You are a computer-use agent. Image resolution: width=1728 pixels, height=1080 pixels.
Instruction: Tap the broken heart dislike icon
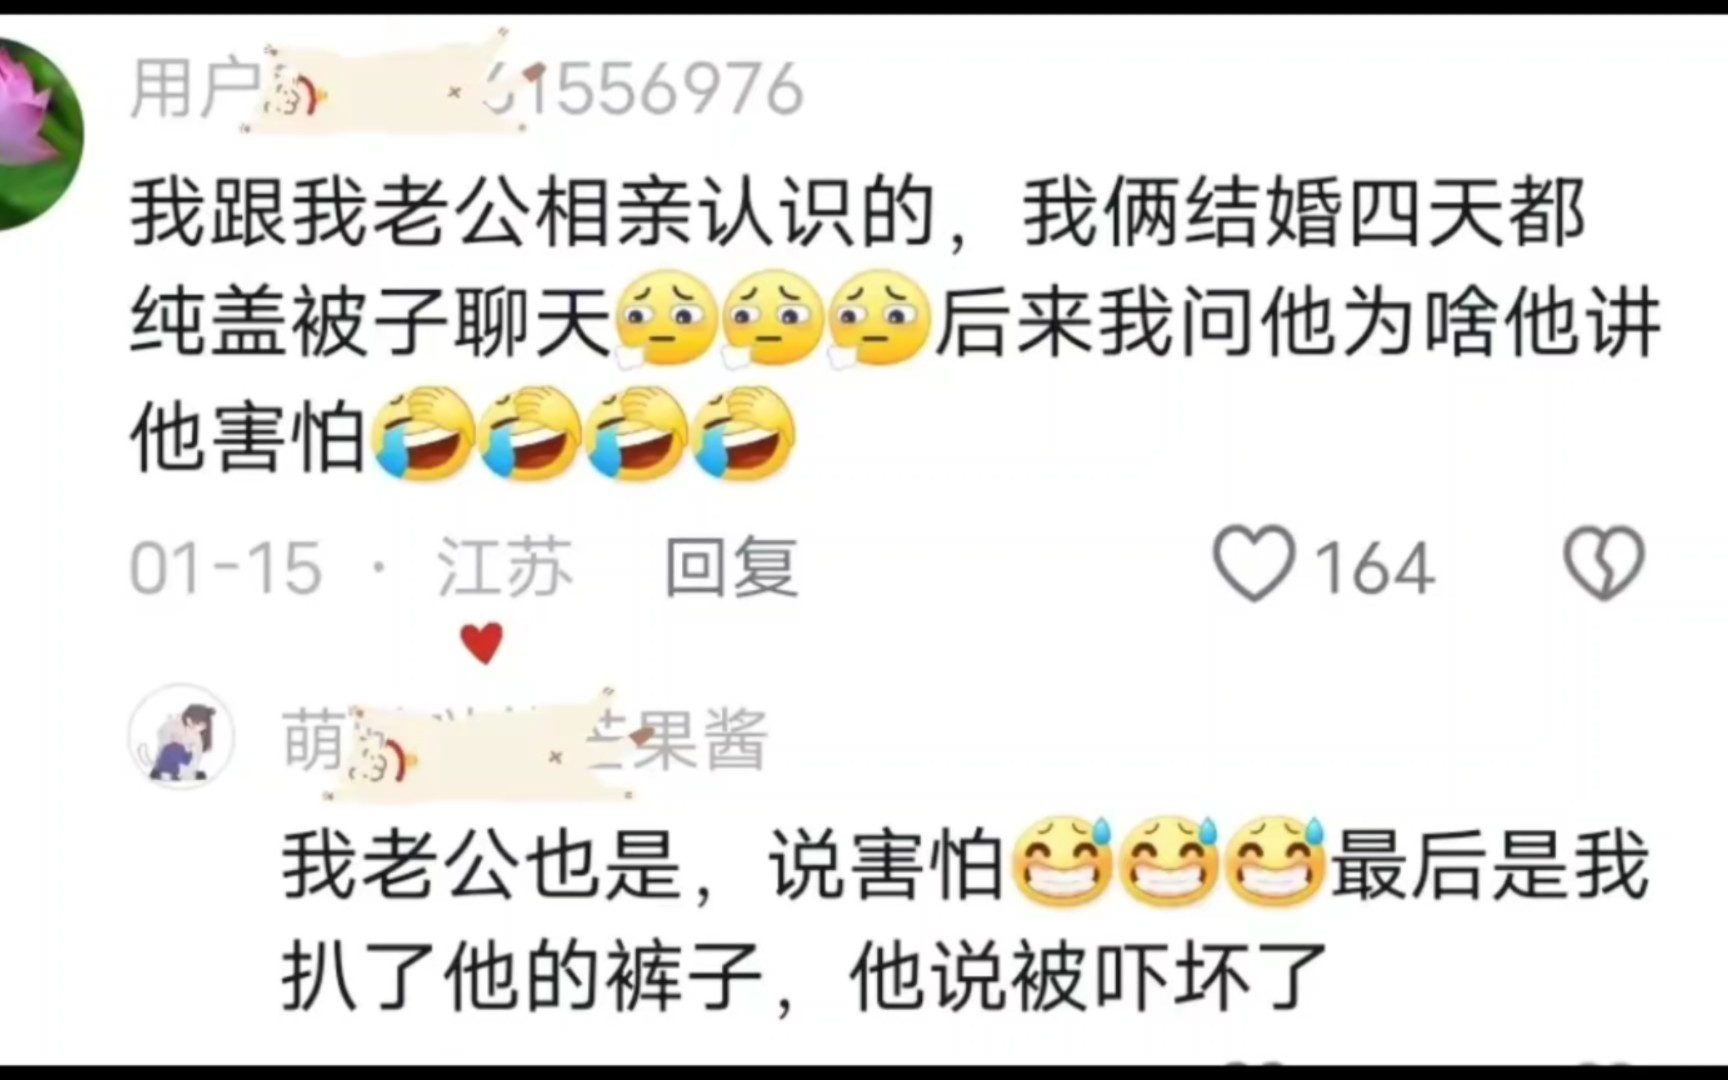pyautogui.click(x=1604, y=565)
